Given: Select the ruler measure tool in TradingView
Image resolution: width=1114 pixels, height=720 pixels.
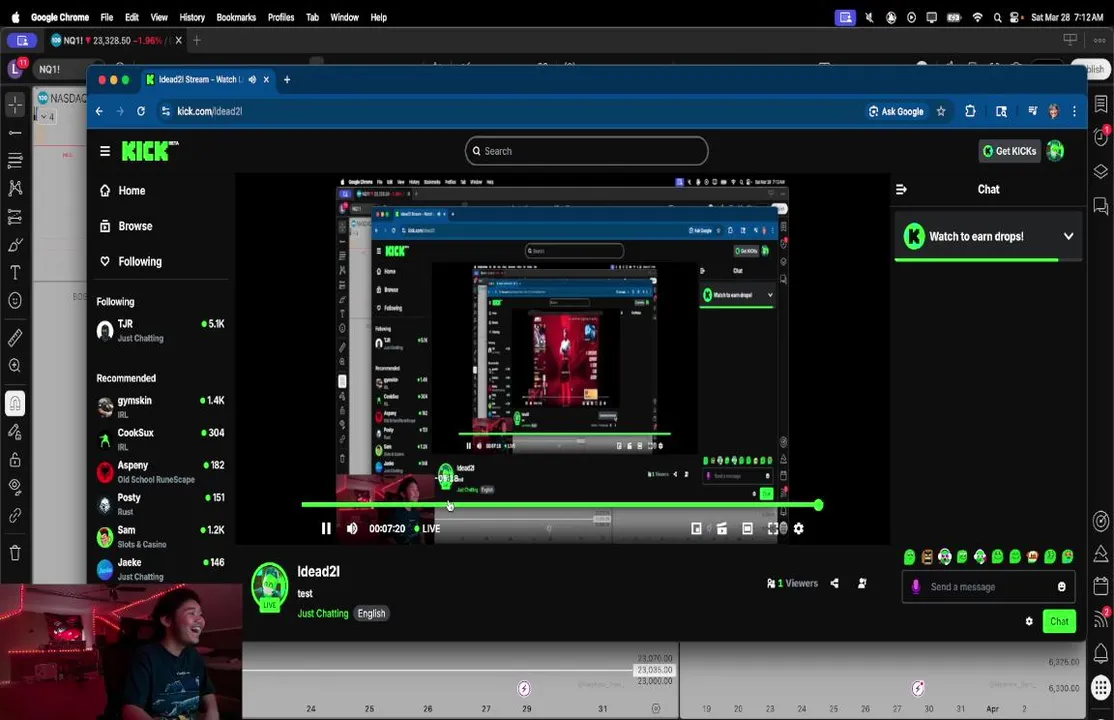Looking at the screenshot, I should [x=15, y=337].
